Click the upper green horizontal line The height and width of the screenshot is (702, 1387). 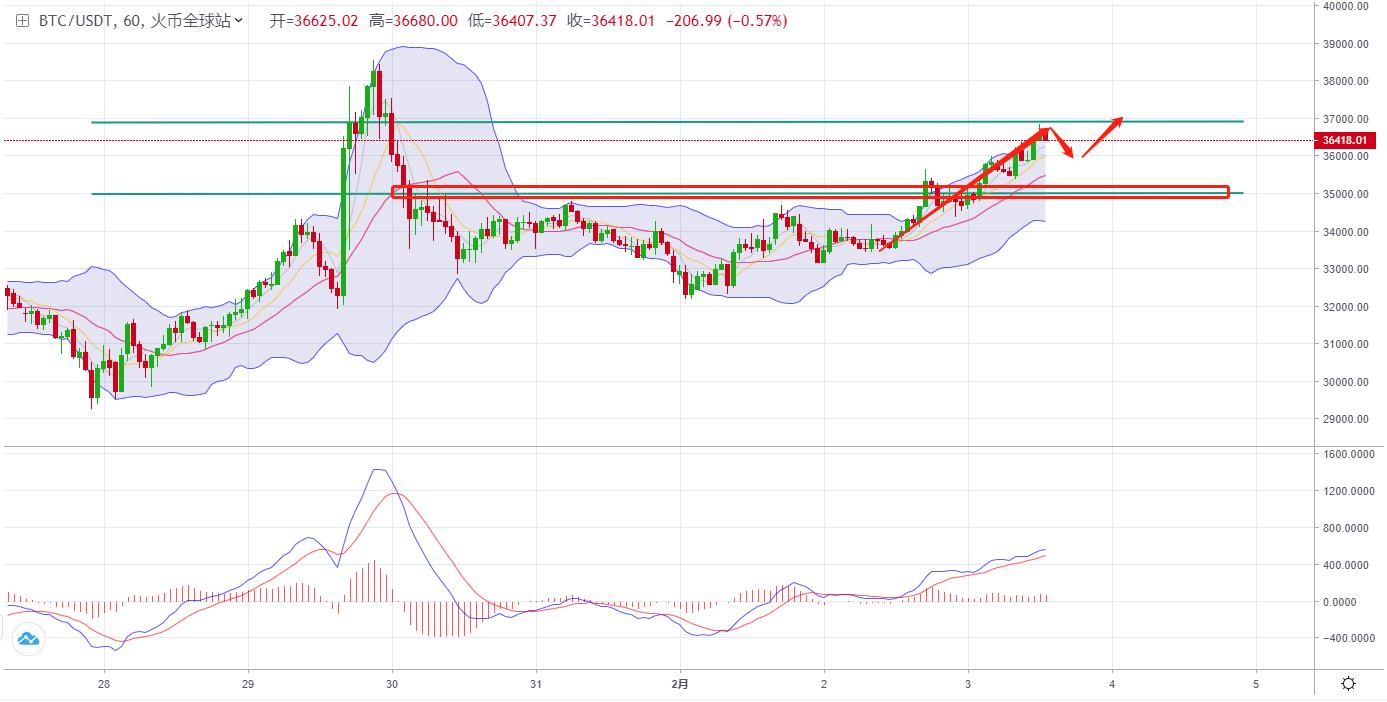click(x=600, y=122)
